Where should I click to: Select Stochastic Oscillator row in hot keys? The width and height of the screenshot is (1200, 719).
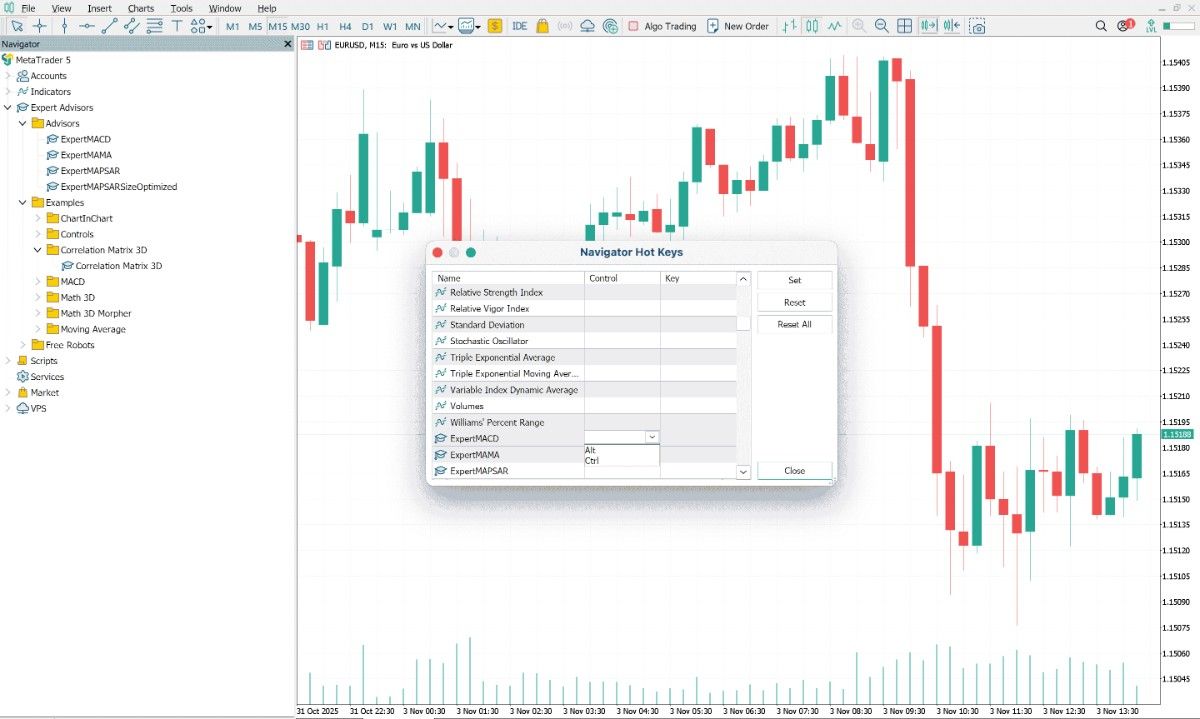click(x=584, y=341)
